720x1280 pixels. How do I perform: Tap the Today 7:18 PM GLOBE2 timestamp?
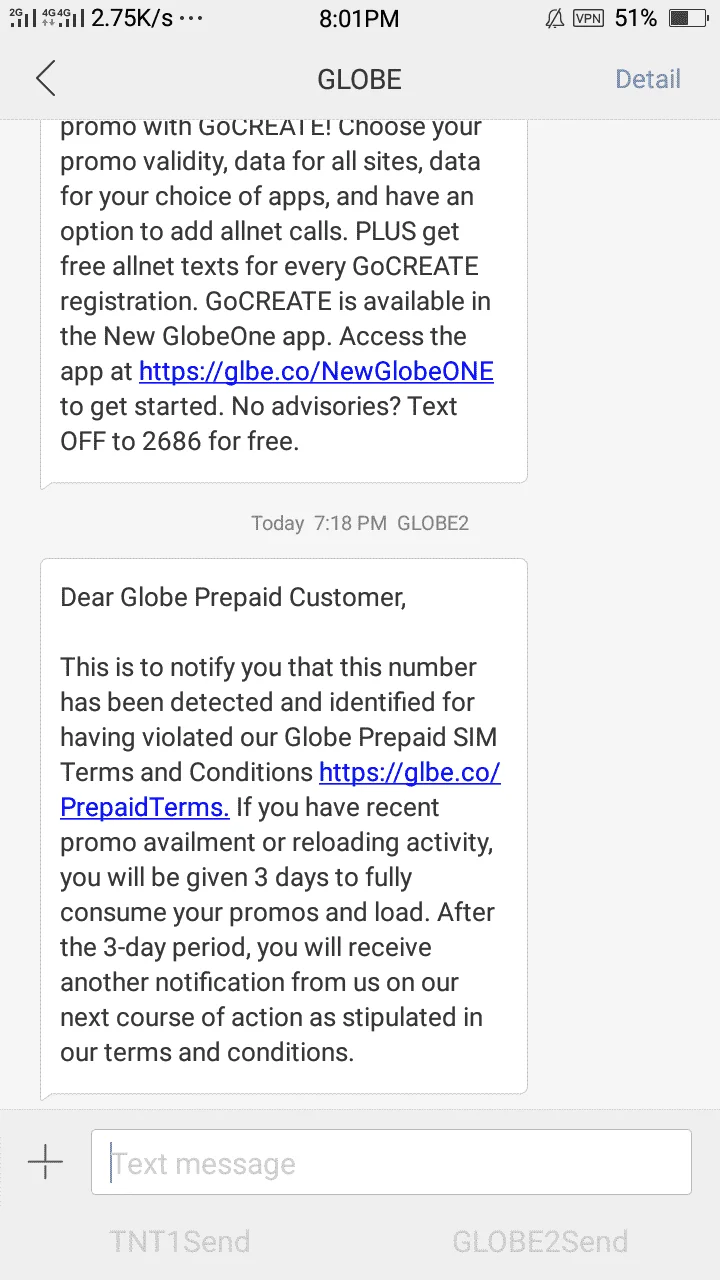point(360,523)
